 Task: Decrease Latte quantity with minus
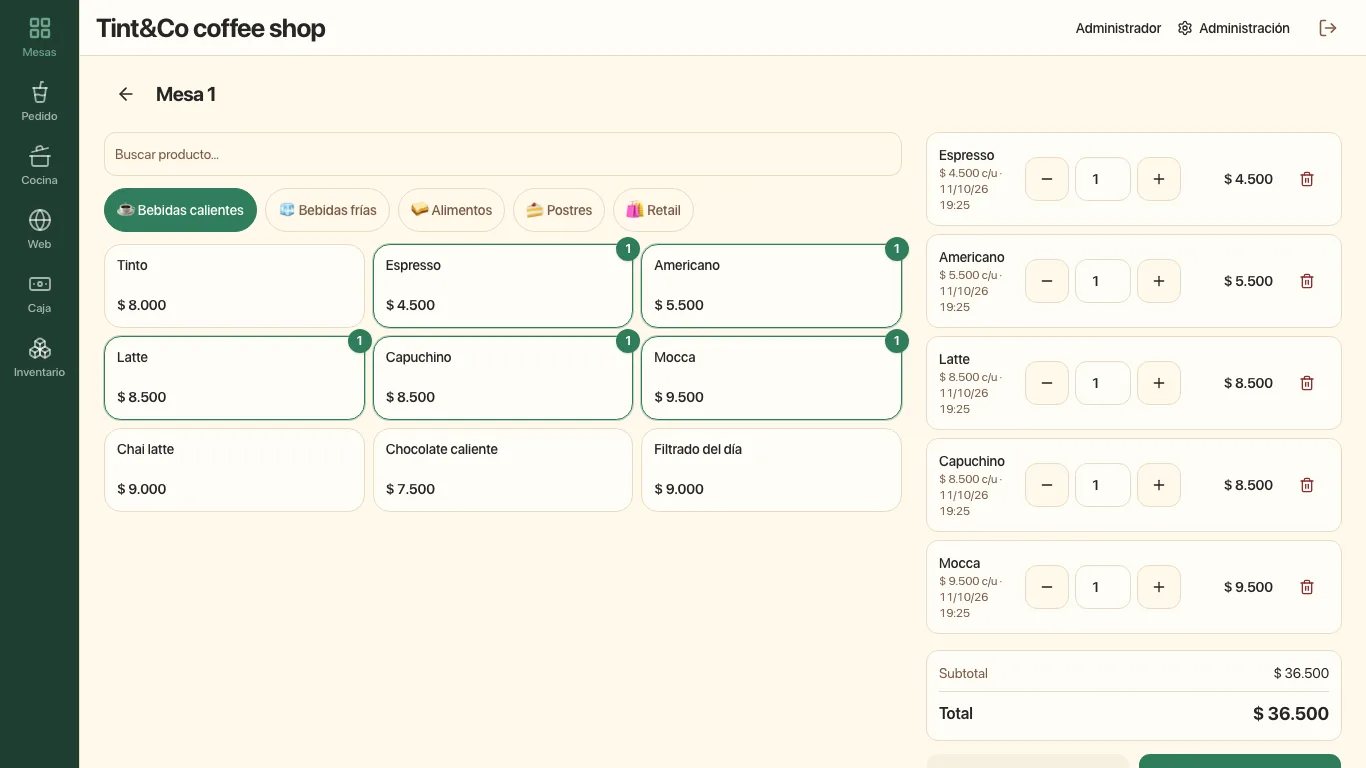coord(1047,383)
